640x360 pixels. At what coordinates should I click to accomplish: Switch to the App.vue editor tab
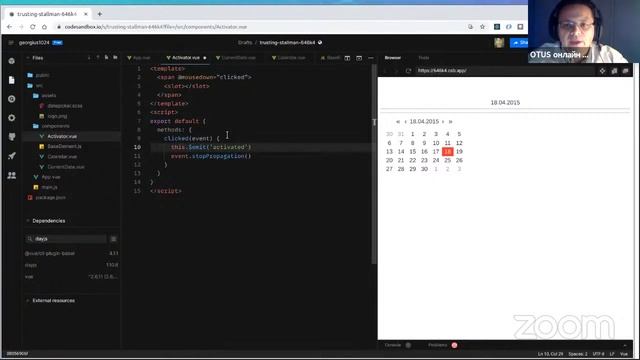[x=139, y=58]
